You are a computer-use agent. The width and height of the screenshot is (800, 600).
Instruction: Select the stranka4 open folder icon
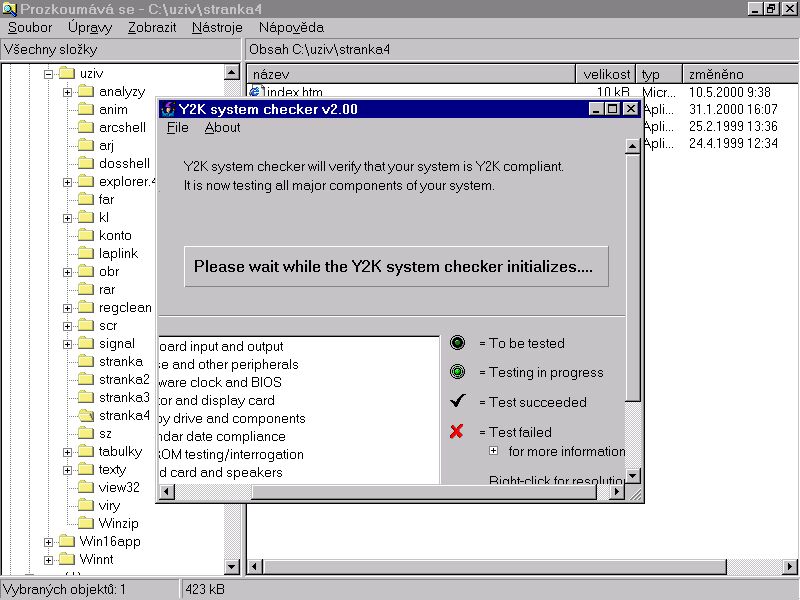86,415
